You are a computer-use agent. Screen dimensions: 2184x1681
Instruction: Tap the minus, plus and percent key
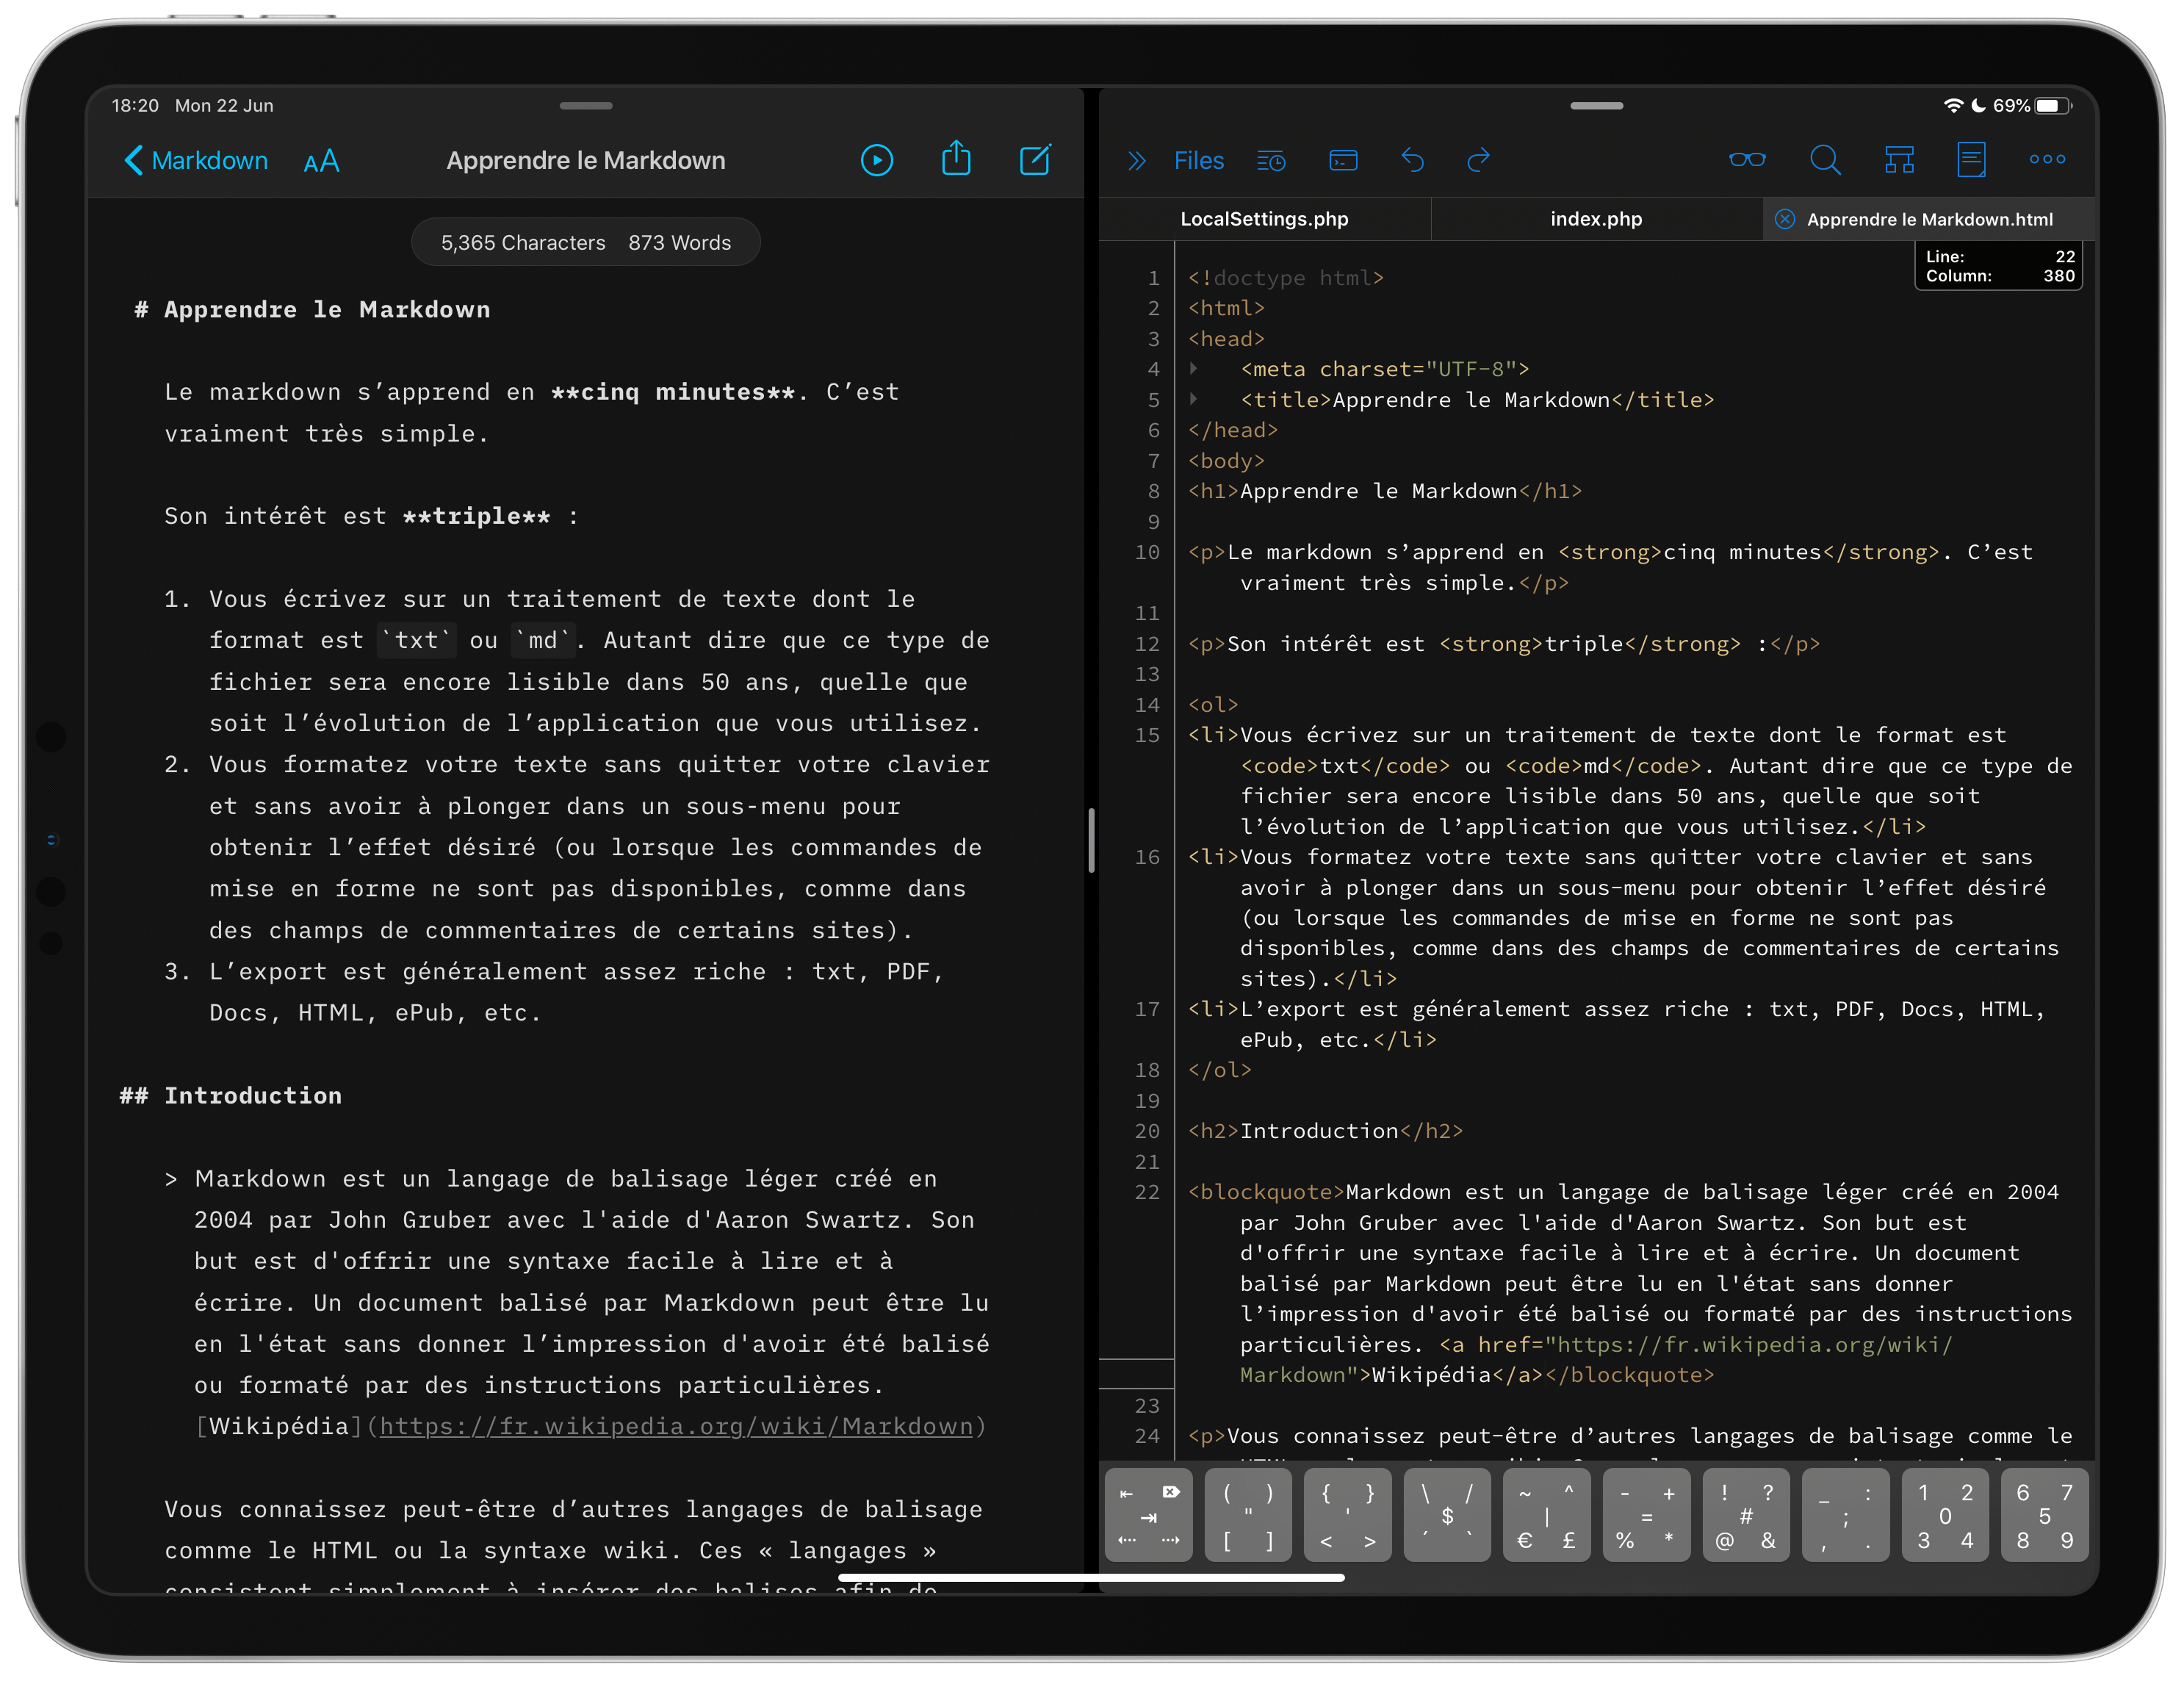[x=1646, y=1515]
